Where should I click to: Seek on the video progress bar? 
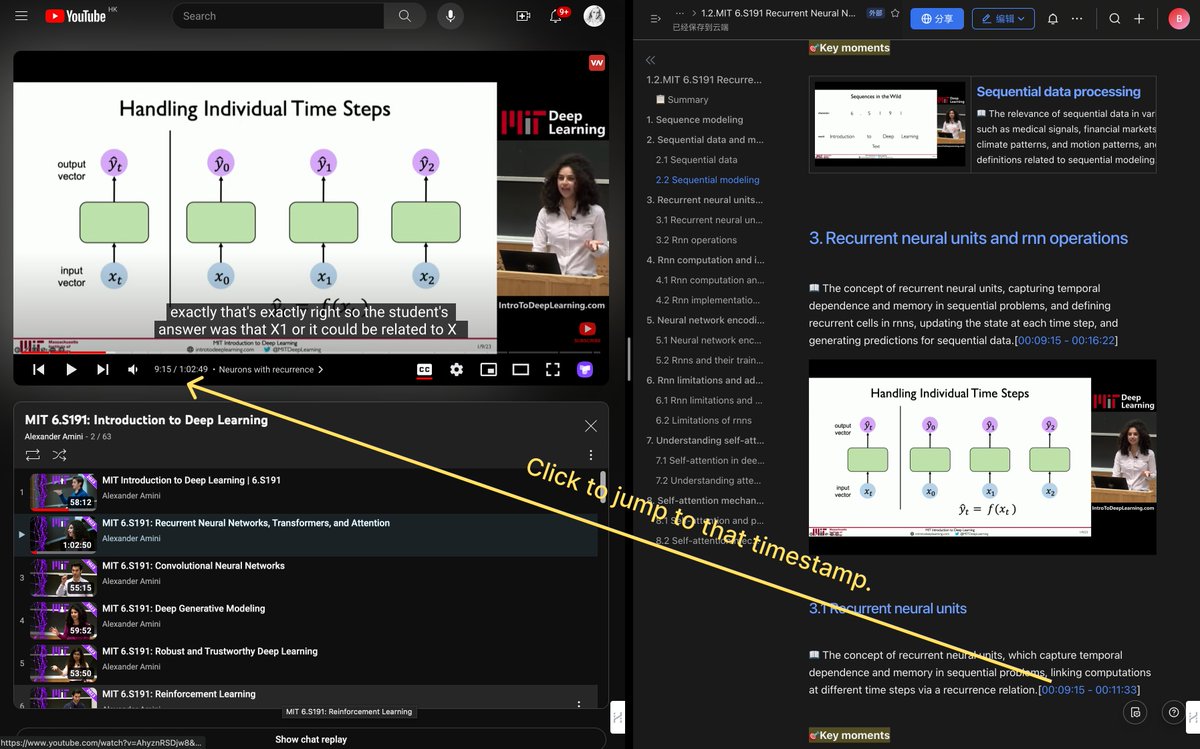coord(310,352)
